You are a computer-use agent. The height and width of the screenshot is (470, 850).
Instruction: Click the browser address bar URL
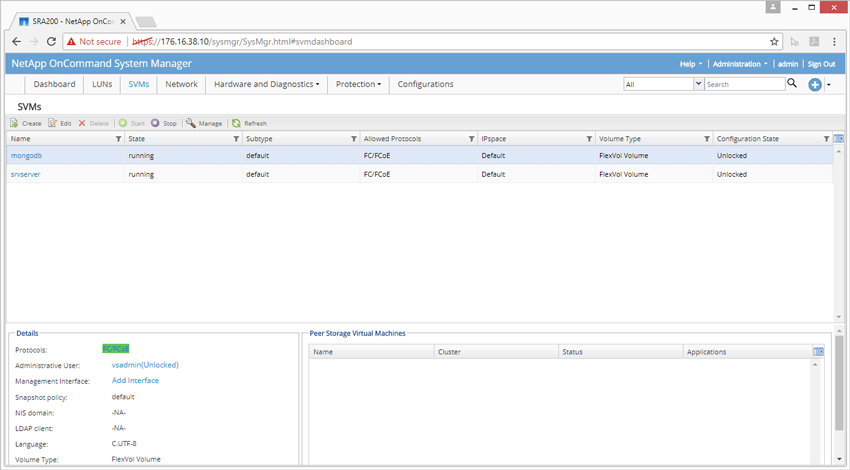coord(242,42)
